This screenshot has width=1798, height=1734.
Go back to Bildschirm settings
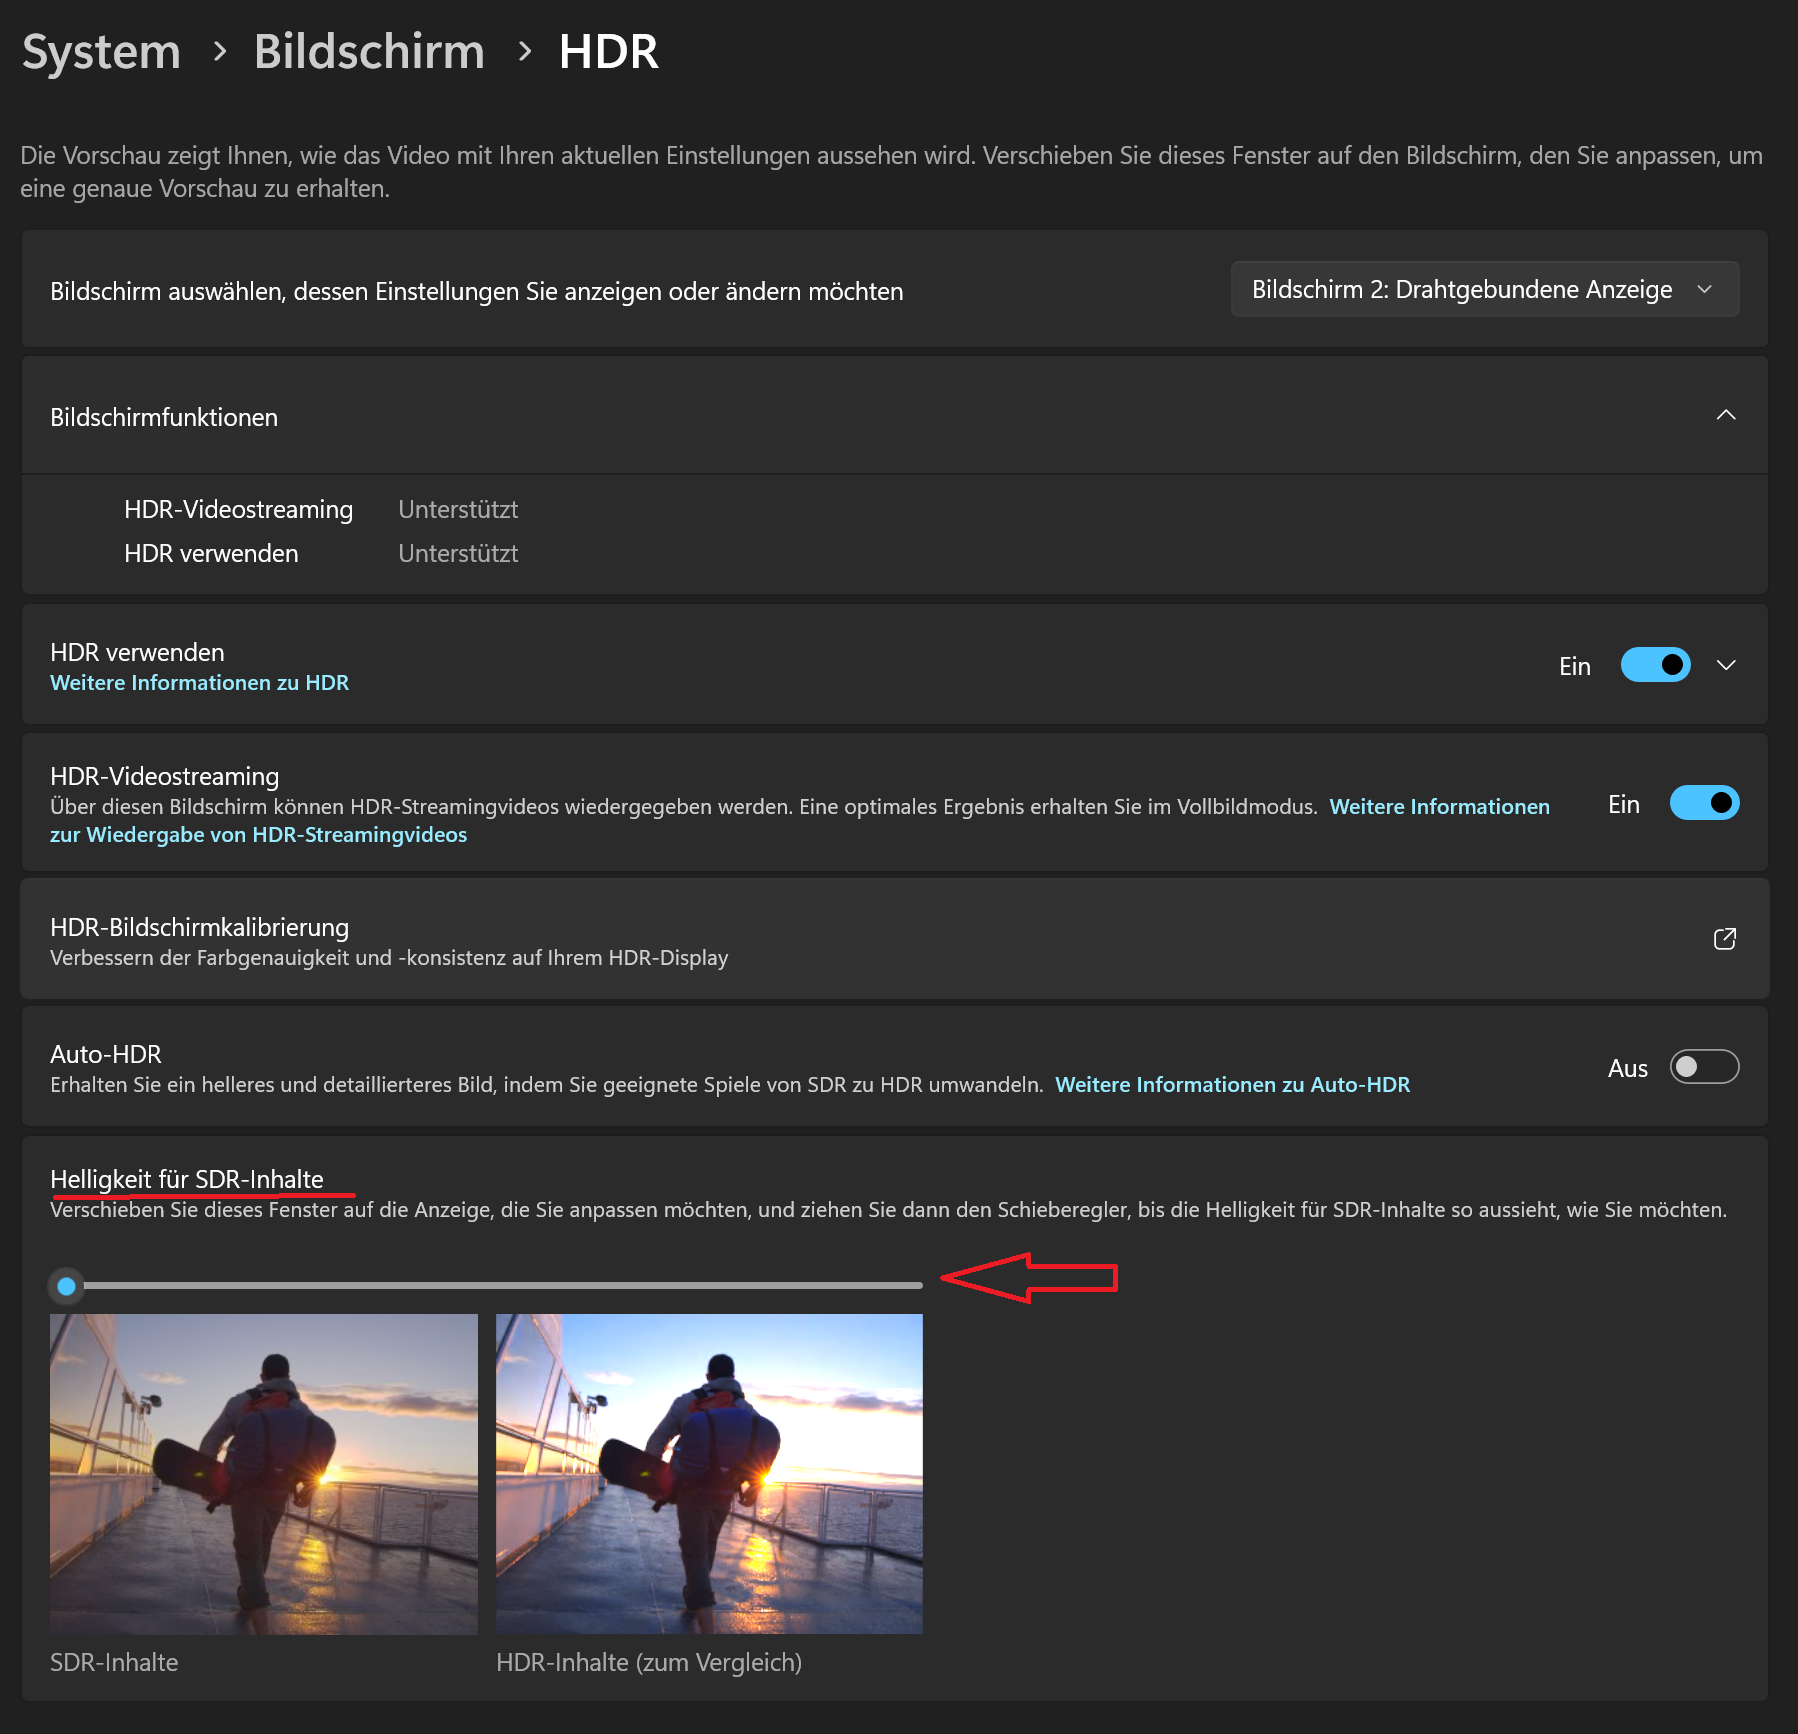coord(369,51)
